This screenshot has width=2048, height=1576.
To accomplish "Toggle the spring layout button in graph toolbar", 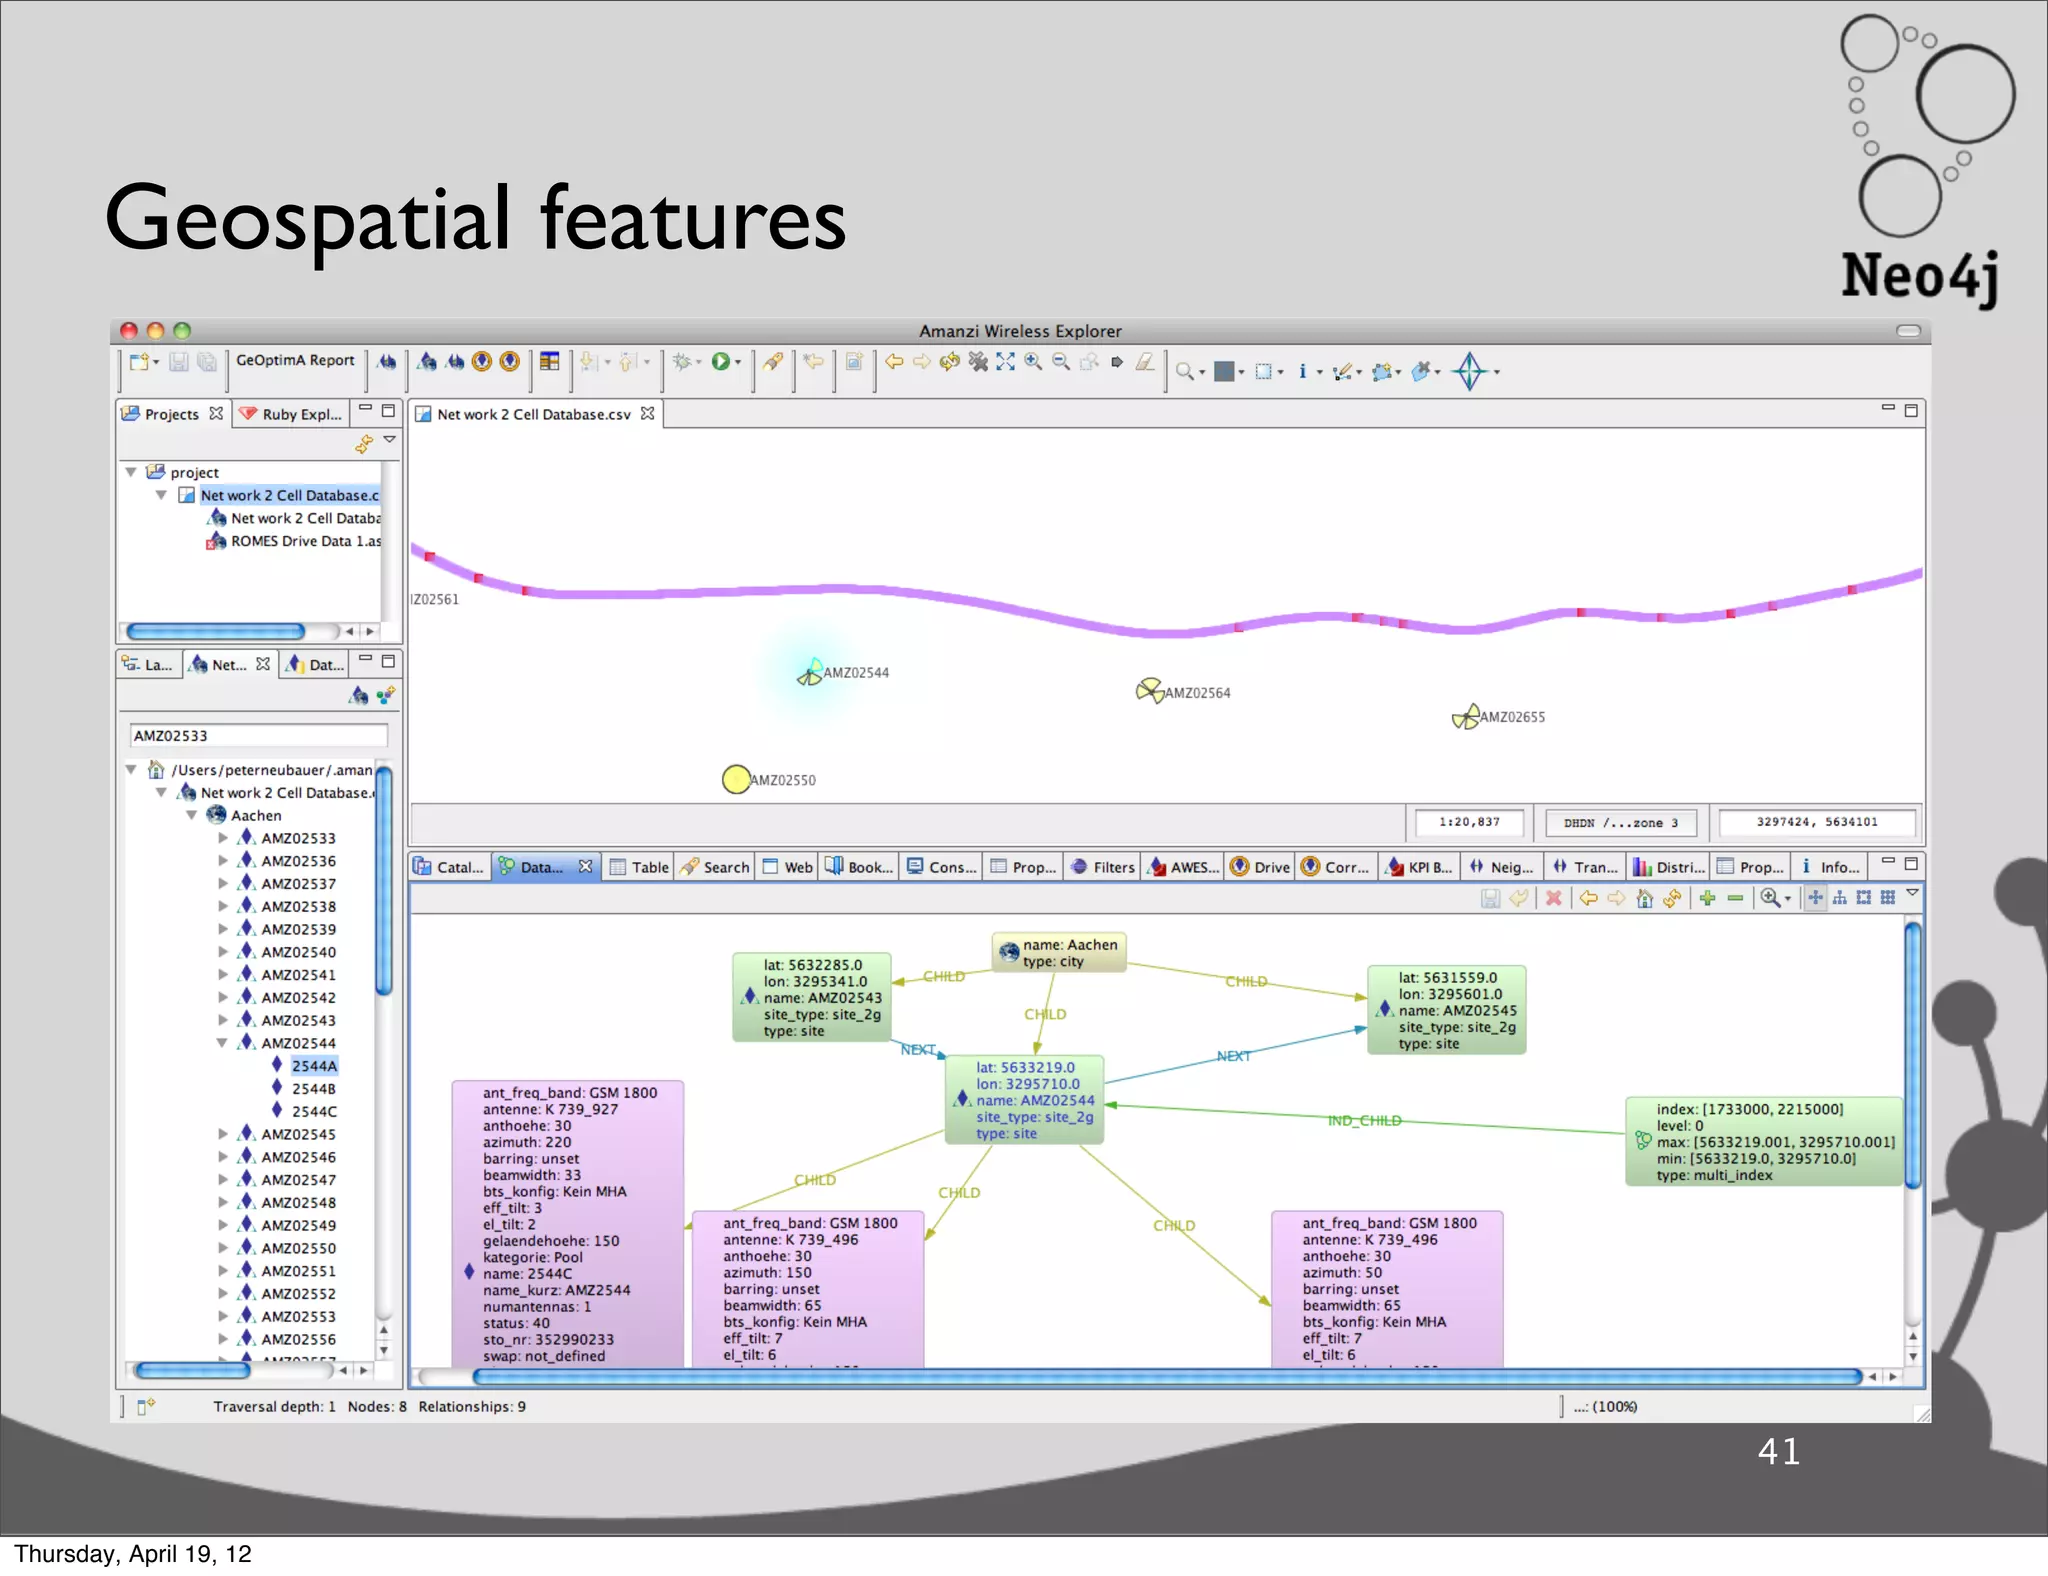I will click(1815, 898).
